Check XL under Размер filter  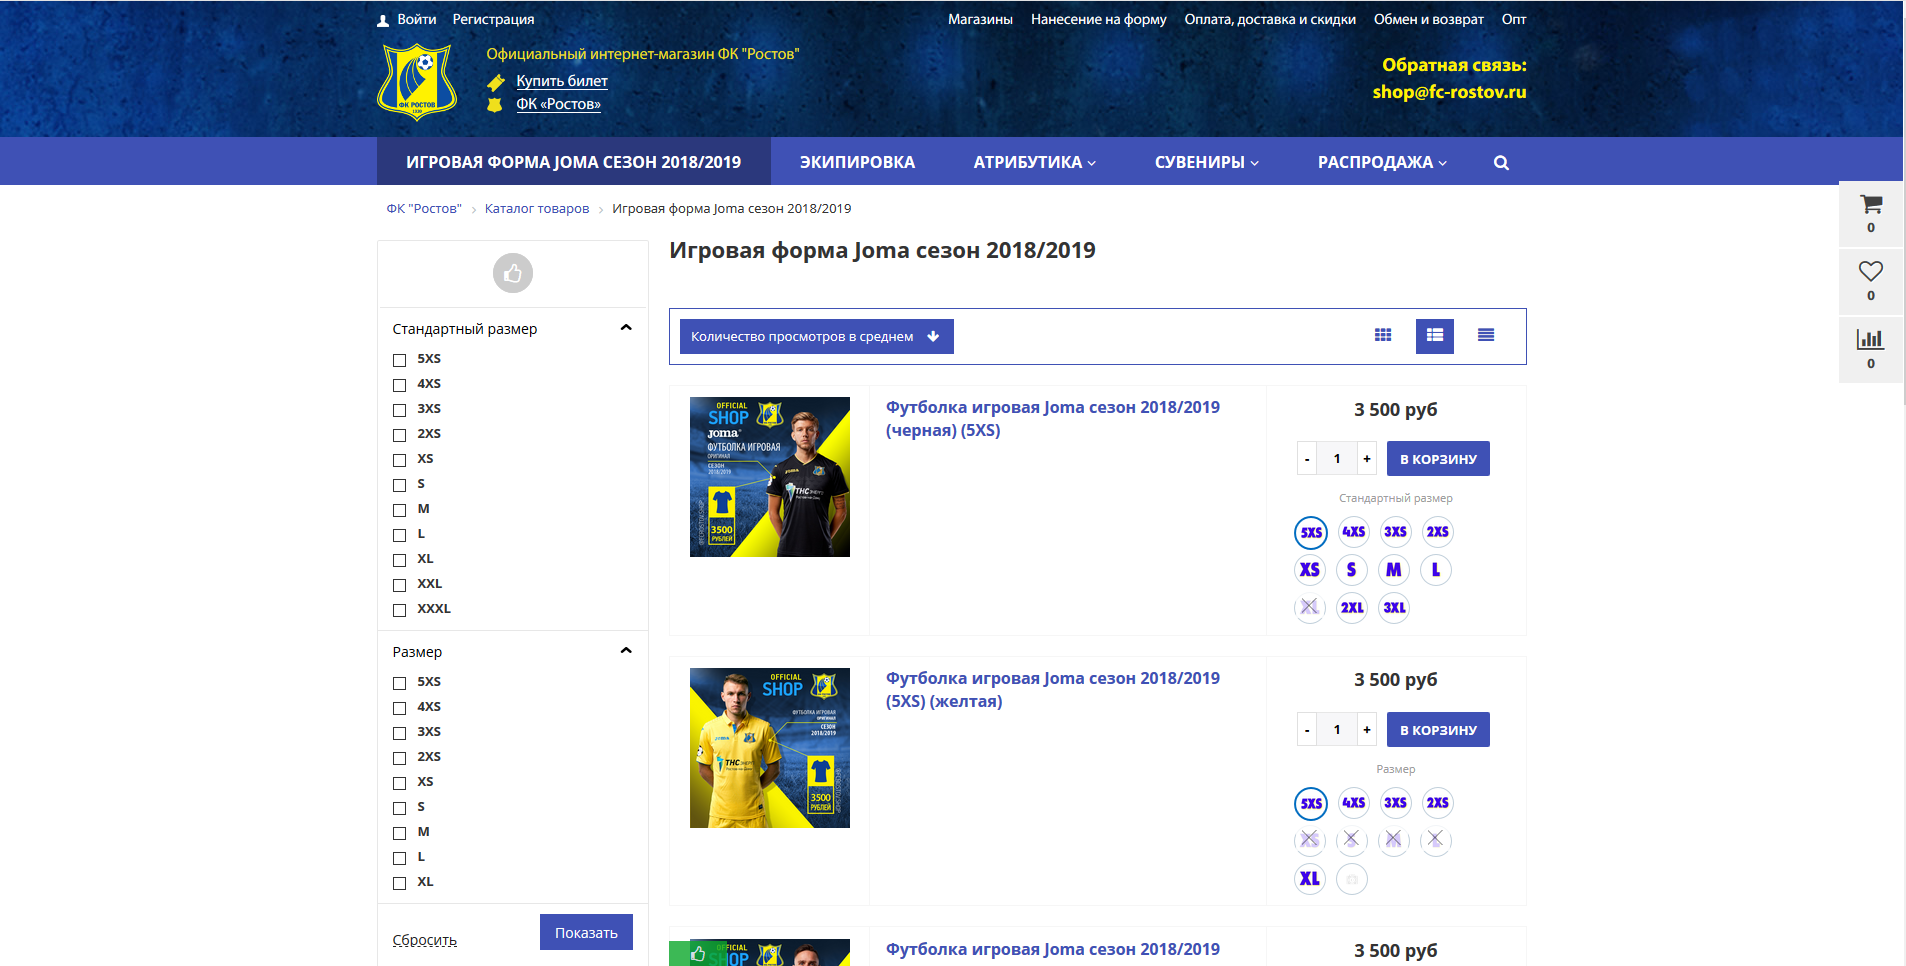coord(399,883)
